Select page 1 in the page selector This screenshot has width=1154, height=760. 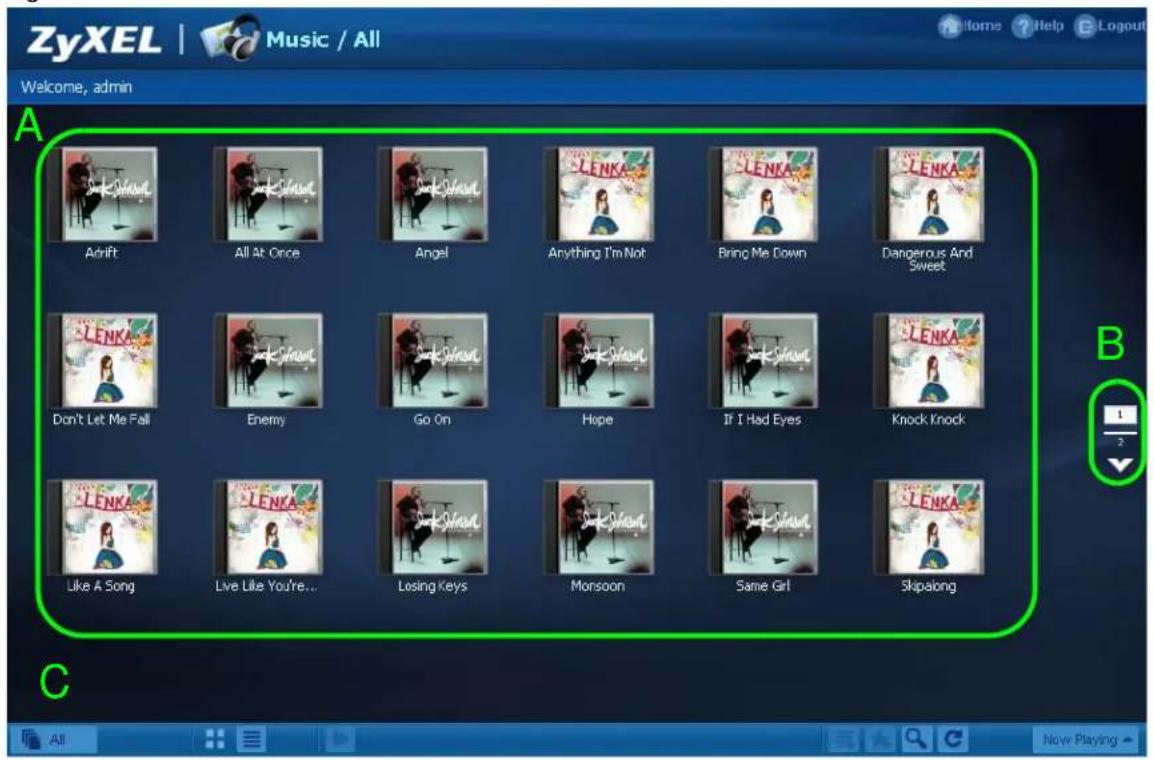click(1119, 415)
